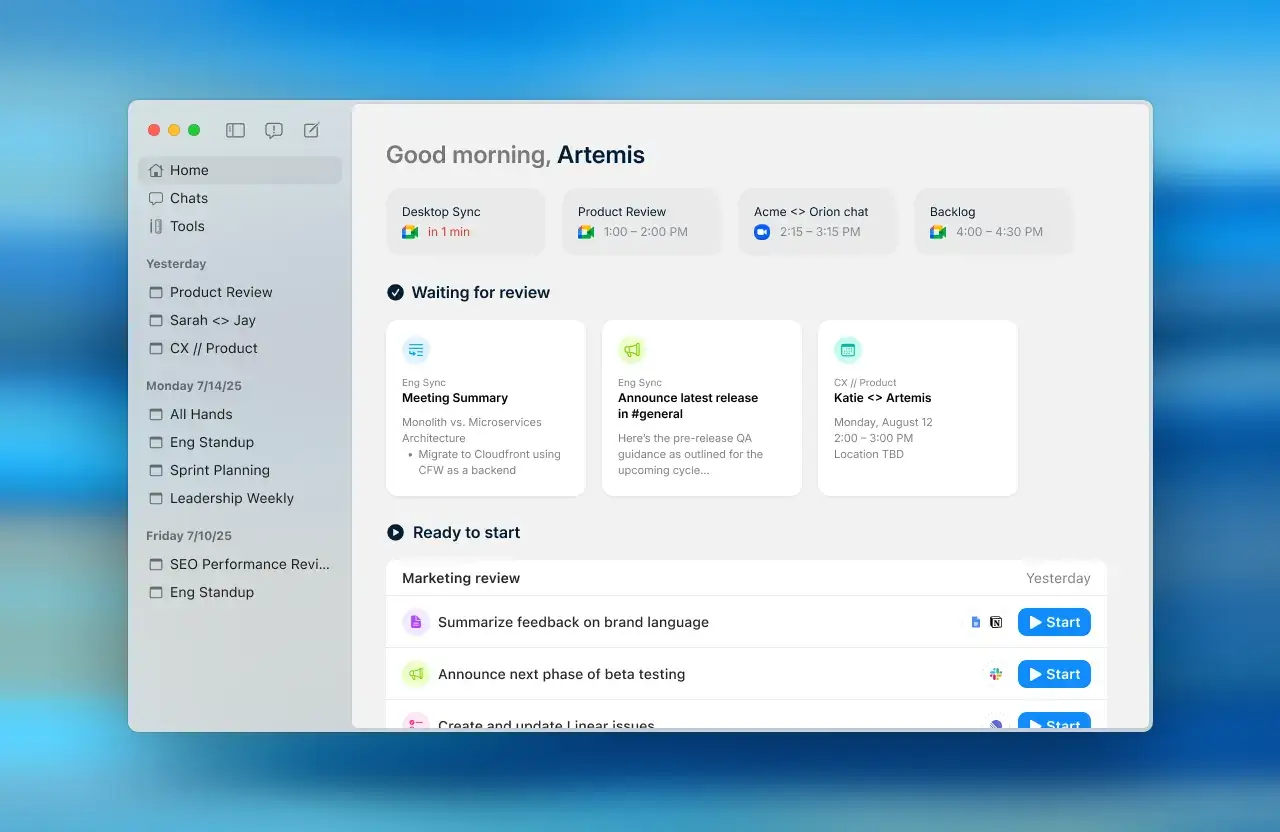Click the Yesterday label in Marketing review
The height and width of the screenshot is (832, 1280).
coord(1058,578)
